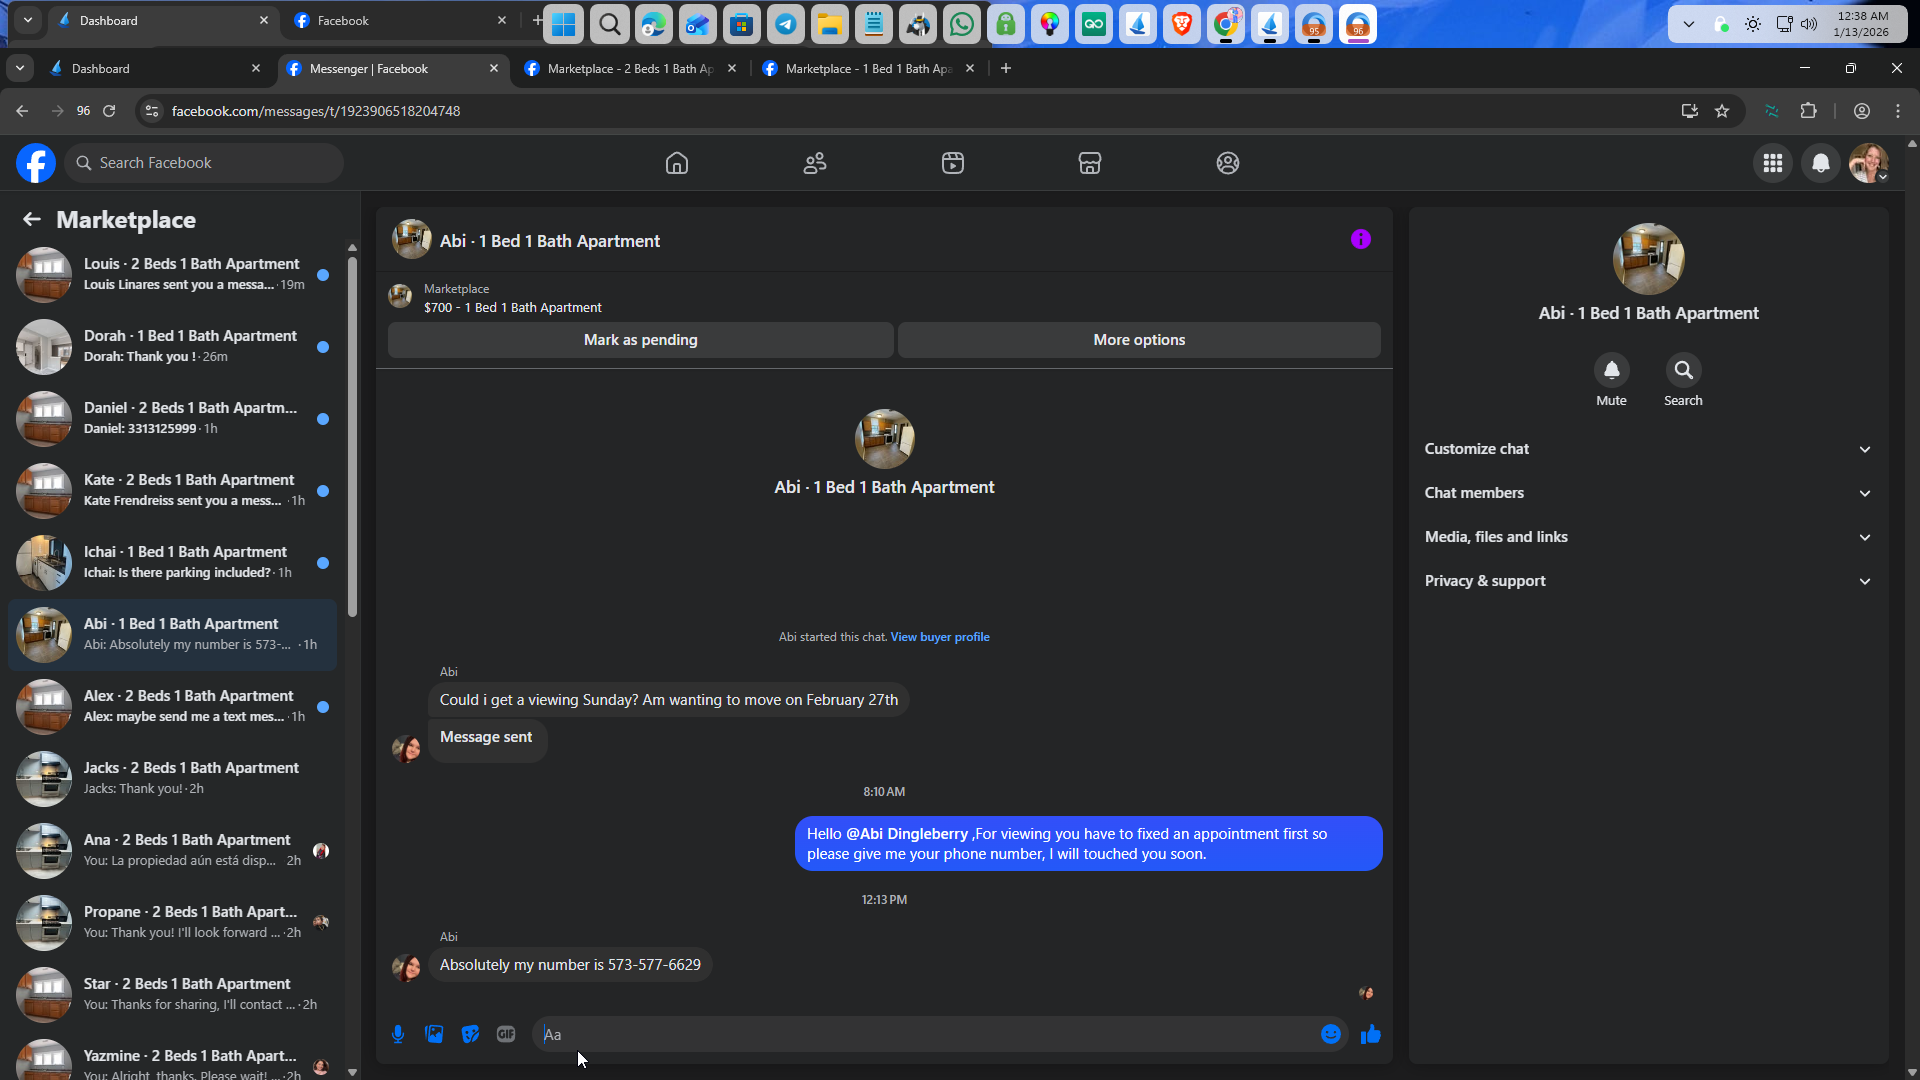Open the emoji picker in composer

[1330, 1034]
